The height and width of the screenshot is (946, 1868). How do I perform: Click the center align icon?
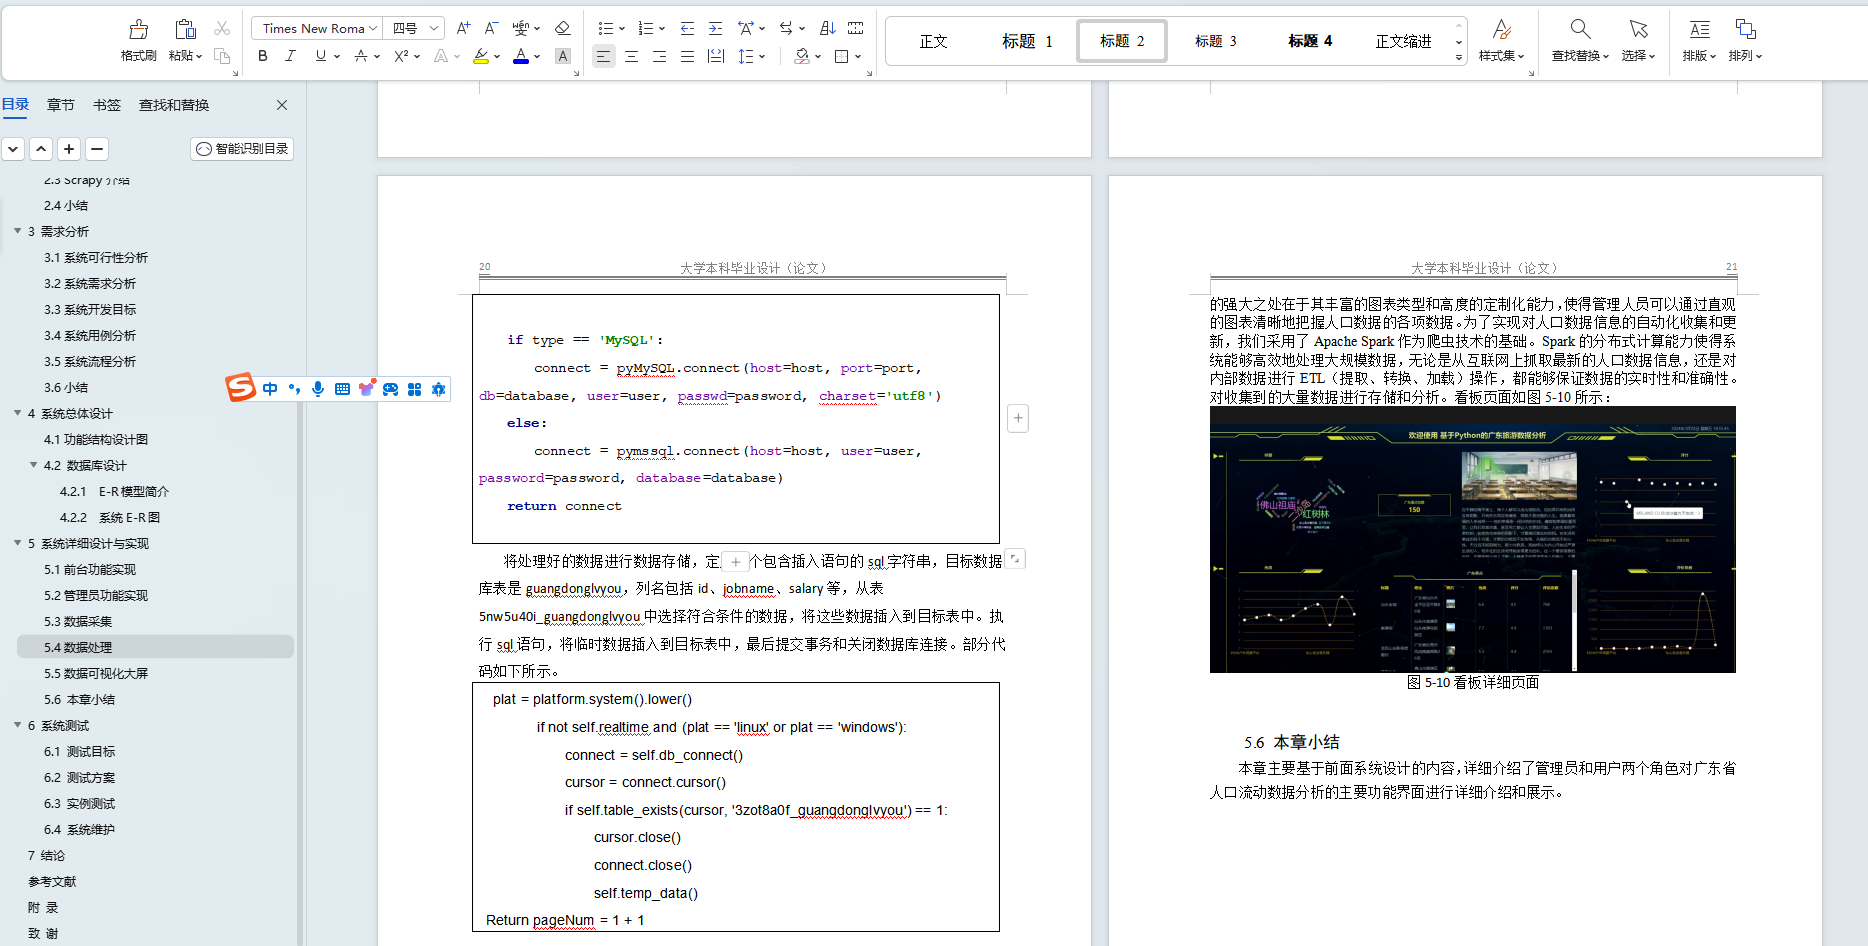click(631, 57)
